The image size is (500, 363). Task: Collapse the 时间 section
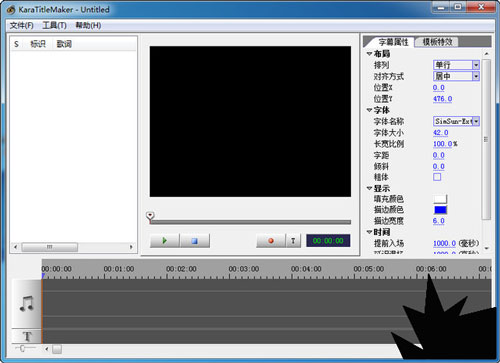[369, 232]
